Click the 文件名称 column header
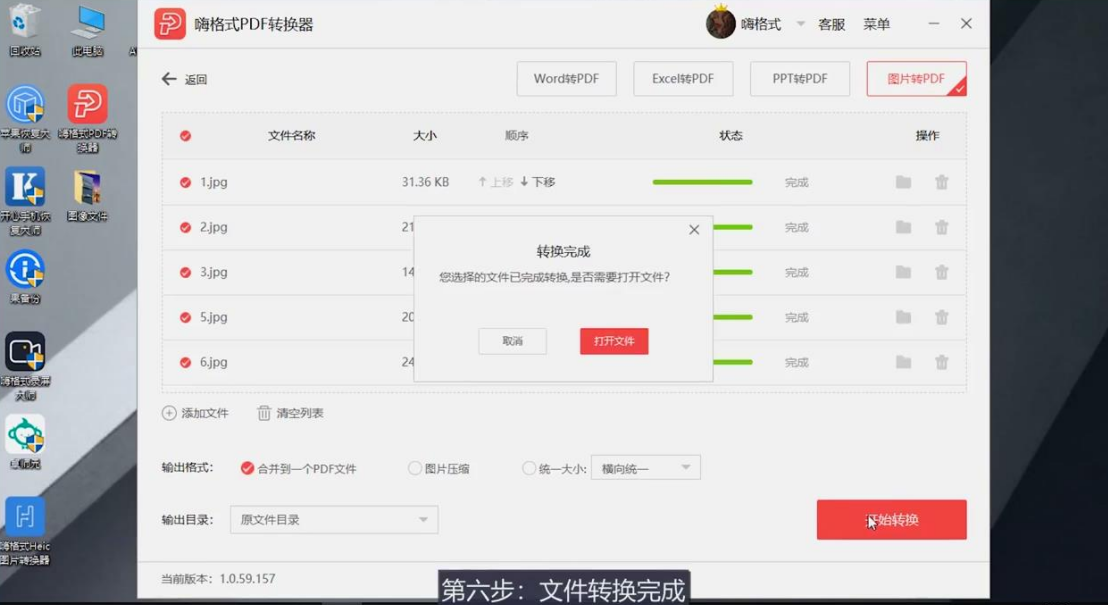Screen dimensions: 1108x605 pyautogui.click(x=292, y=136)
